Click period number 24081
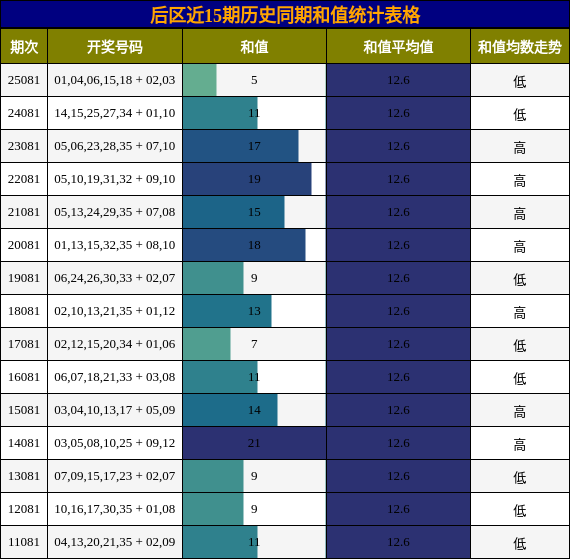The image size is (570, 559). 24,113
